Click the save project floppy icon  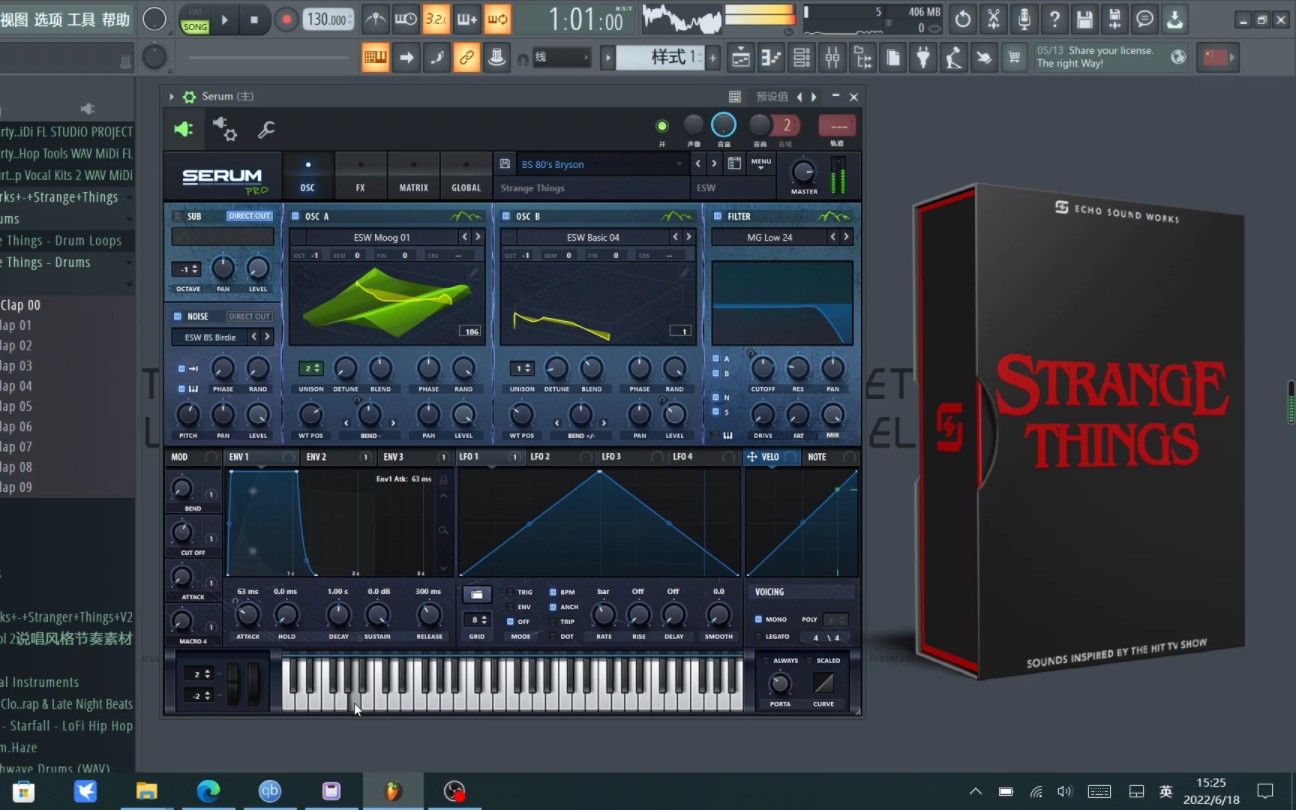tap(1085, 19)
